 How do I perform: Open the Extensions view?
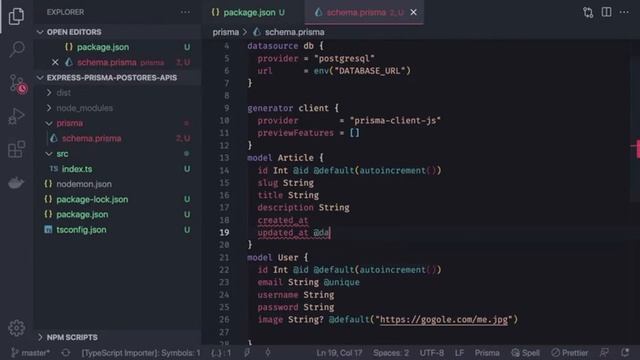tap(16, 149)
